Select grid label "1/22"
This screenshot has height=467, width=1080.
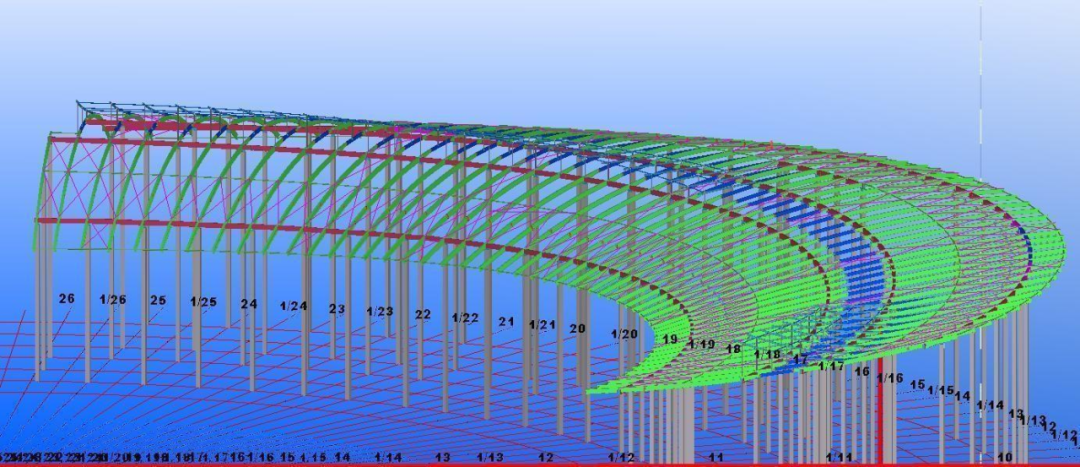(465, 318)
